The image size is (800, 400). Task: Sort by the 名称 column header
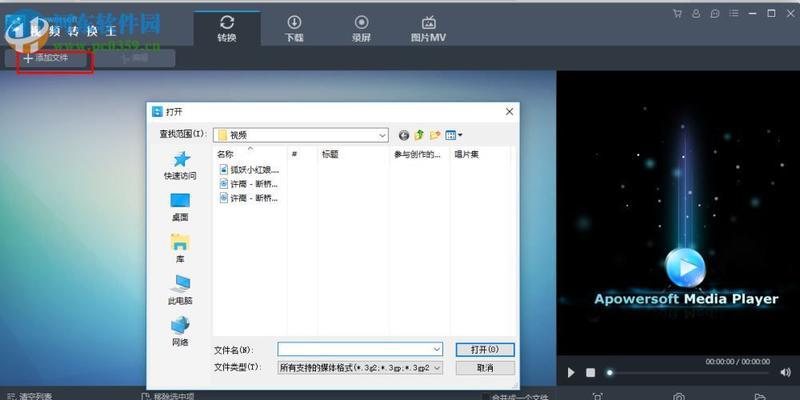coord(250,154)
